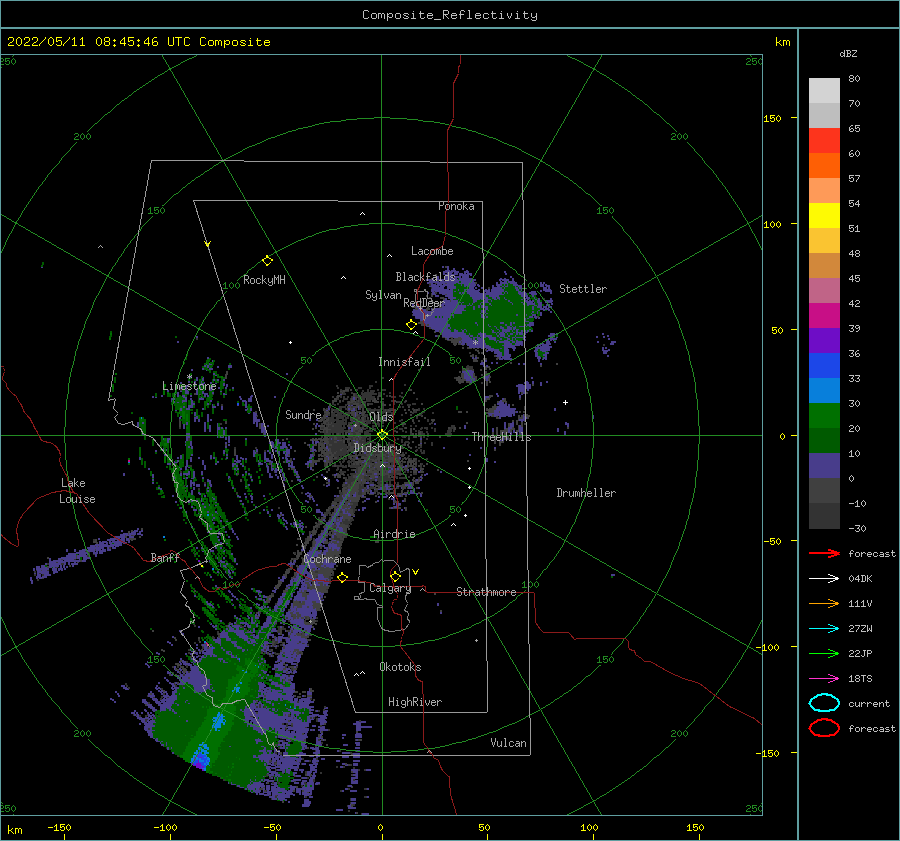Click the yellow km unit label, top right
Image resolution: width=900 pixels, height=841 pixels.
(x=782, y=42)
